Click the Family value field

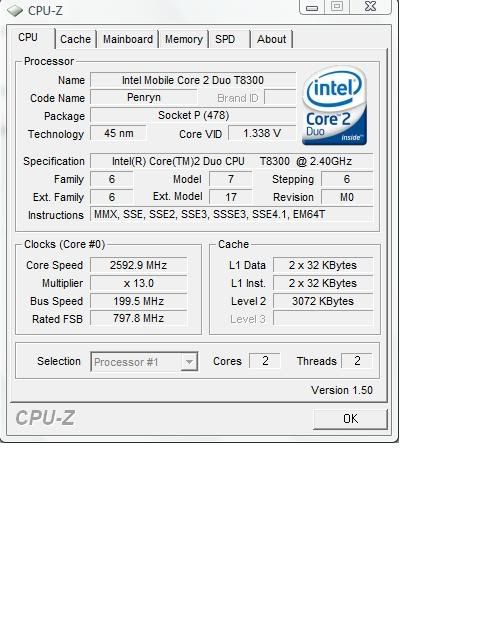111,179
